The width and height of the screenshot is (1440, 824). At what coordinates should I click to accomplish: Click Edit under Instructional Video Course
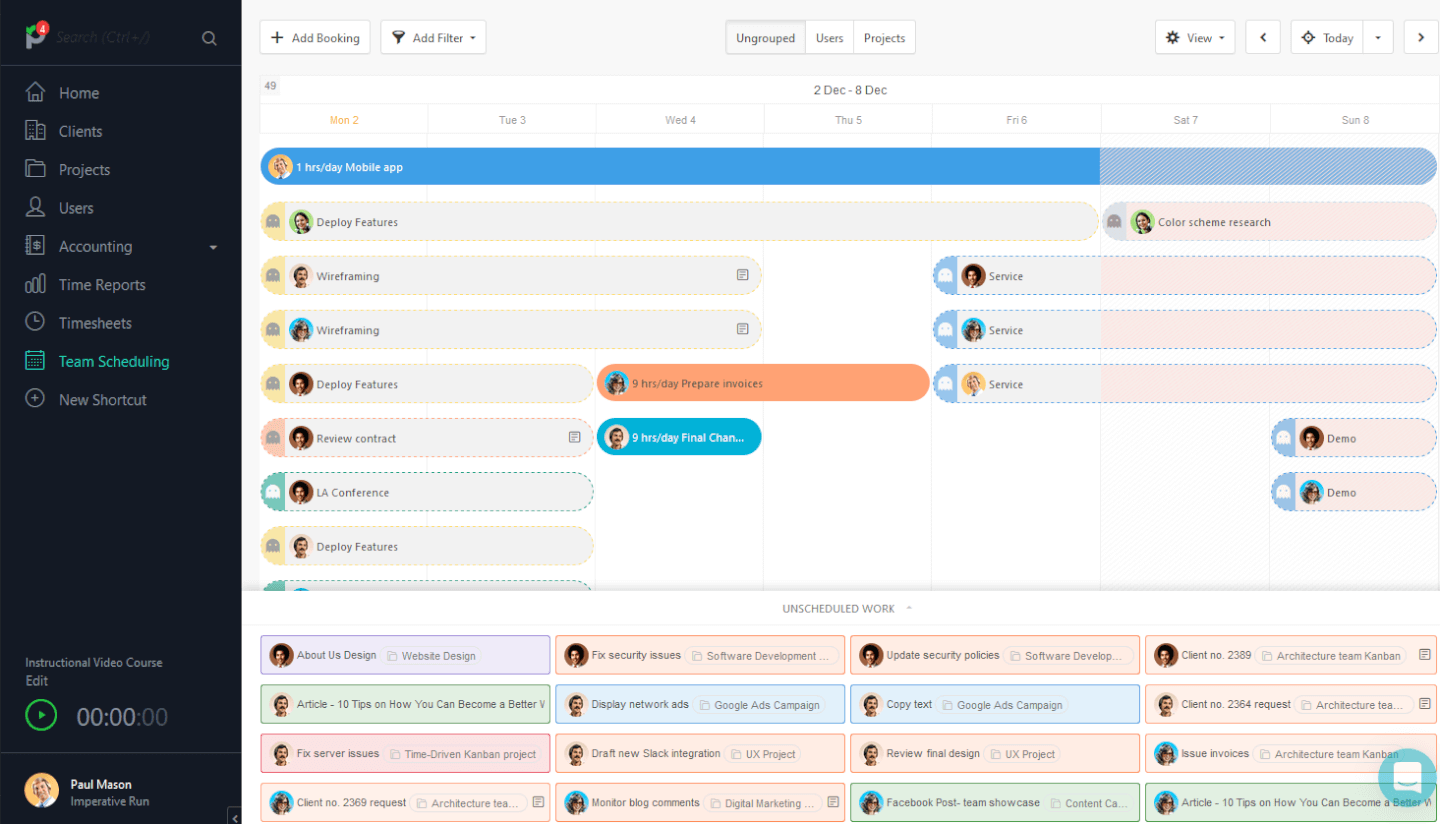point(35,681)
